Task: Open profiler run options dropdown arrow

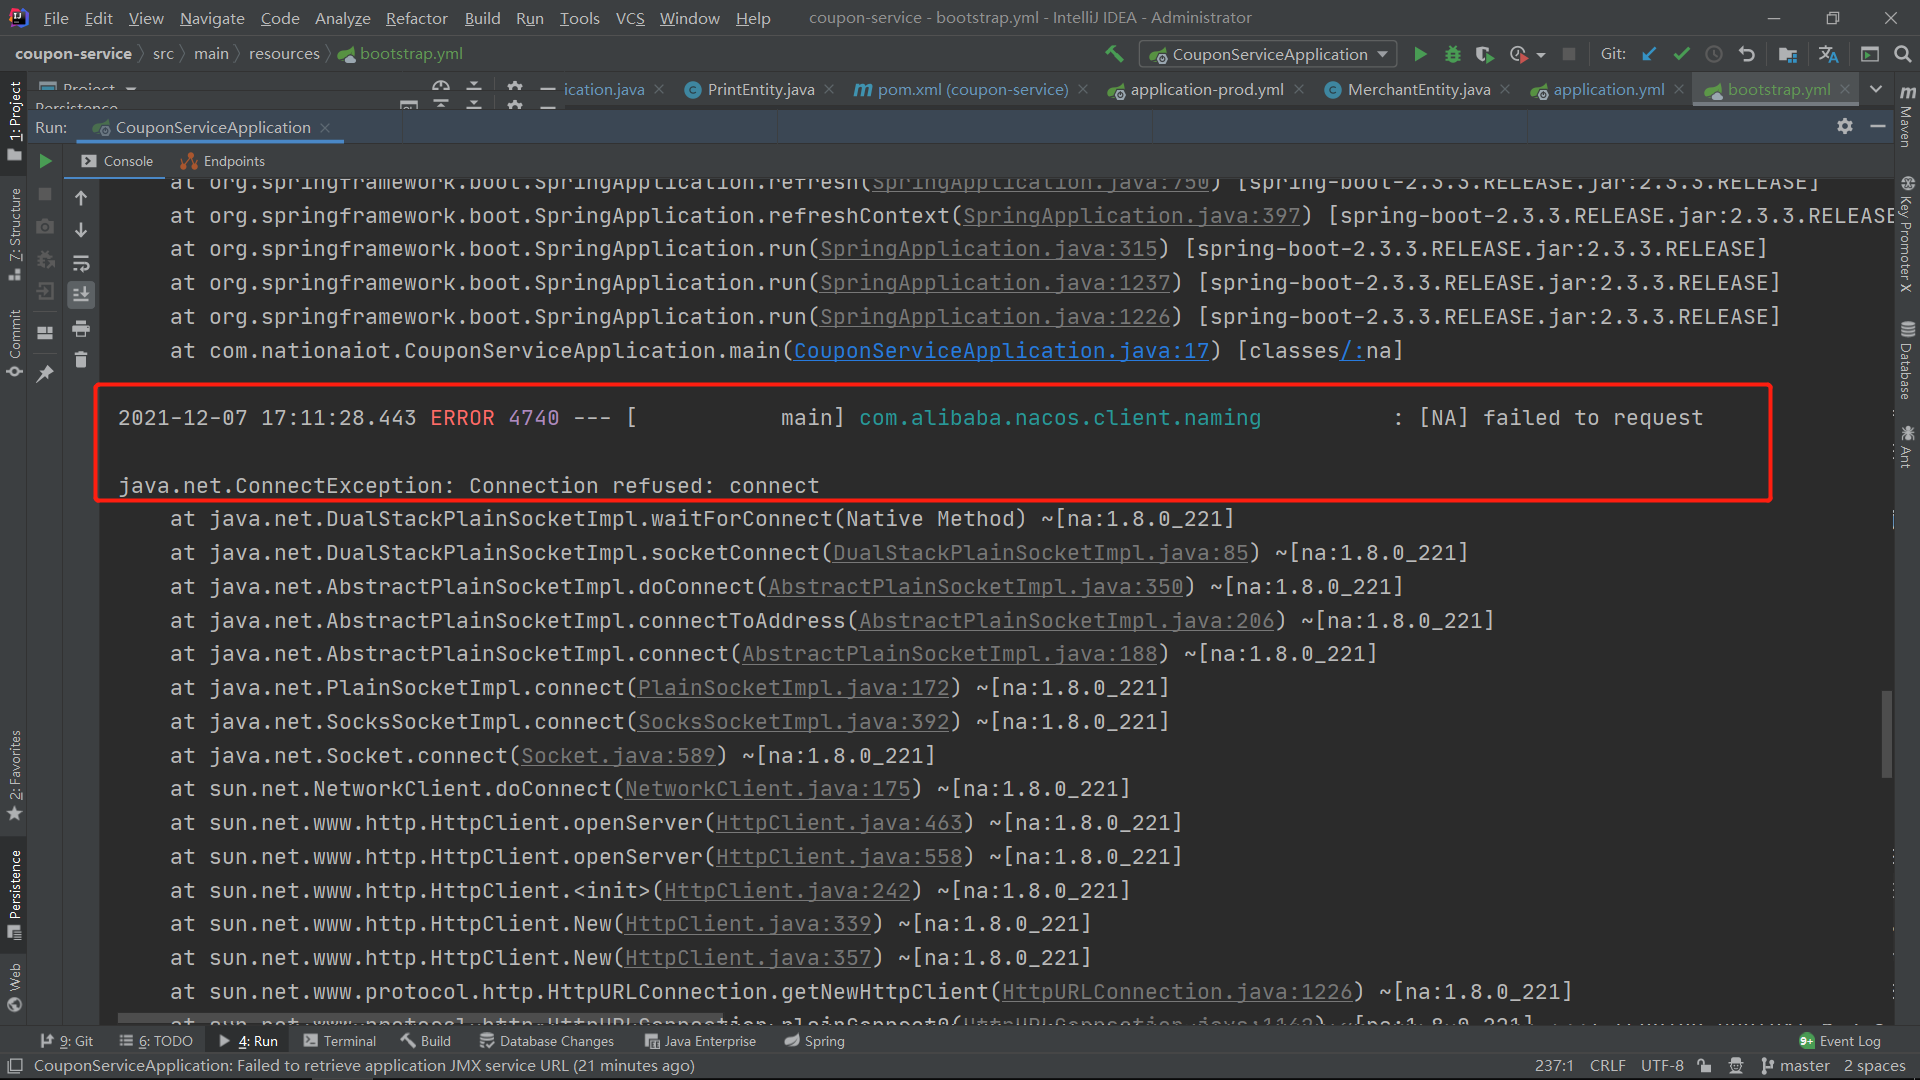Action: 1541,54
